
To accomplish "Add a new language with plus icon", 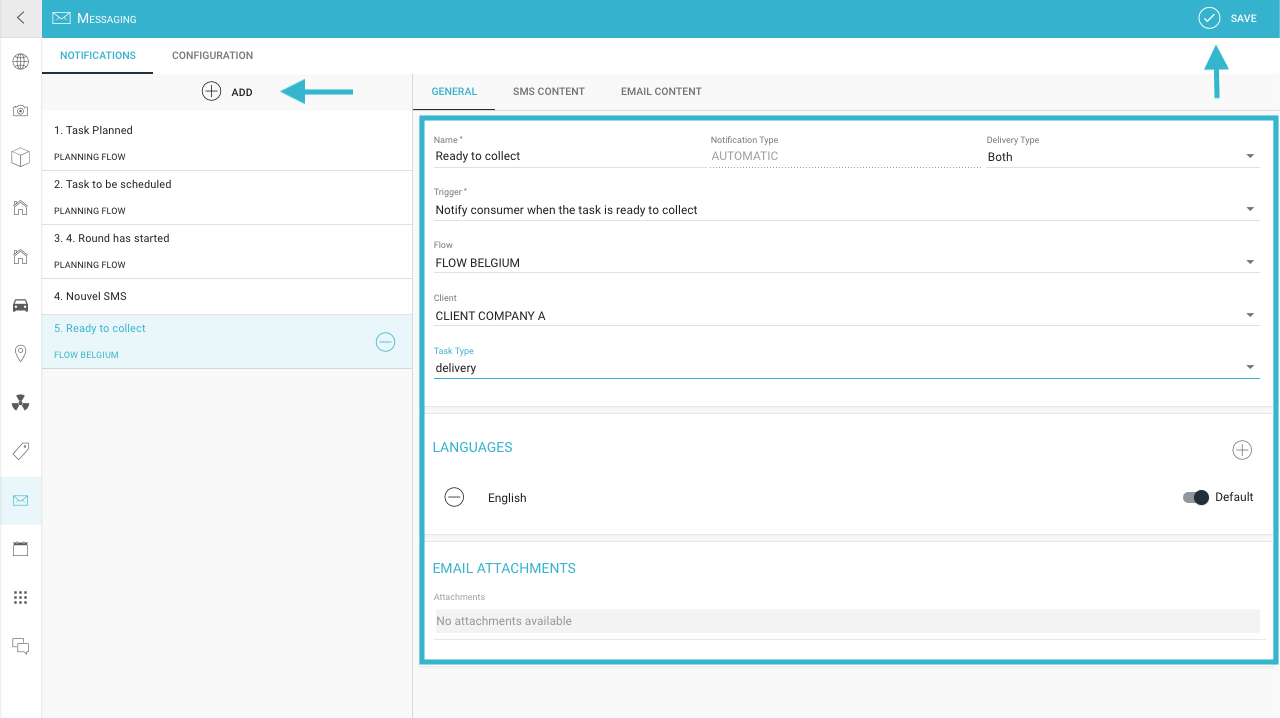I will [x=1242, y=450].
